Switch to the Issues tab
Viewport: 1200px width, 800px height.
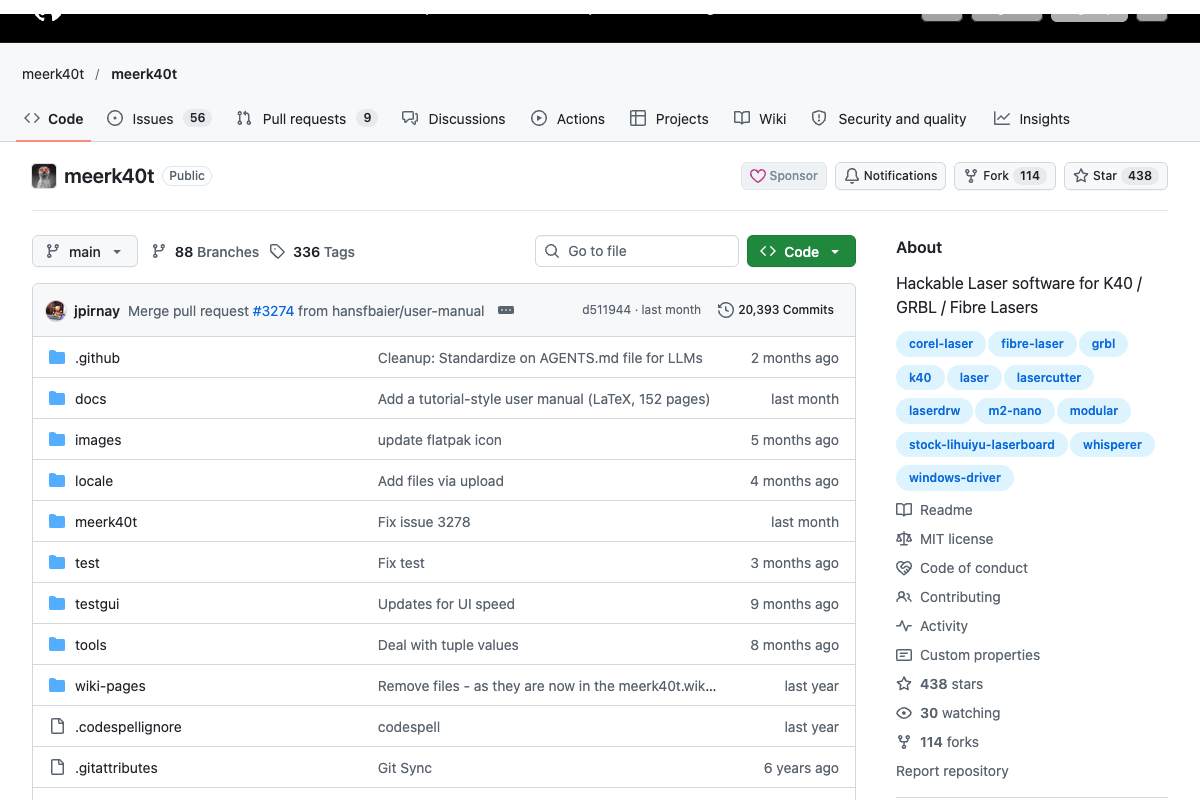coord(158,119)
